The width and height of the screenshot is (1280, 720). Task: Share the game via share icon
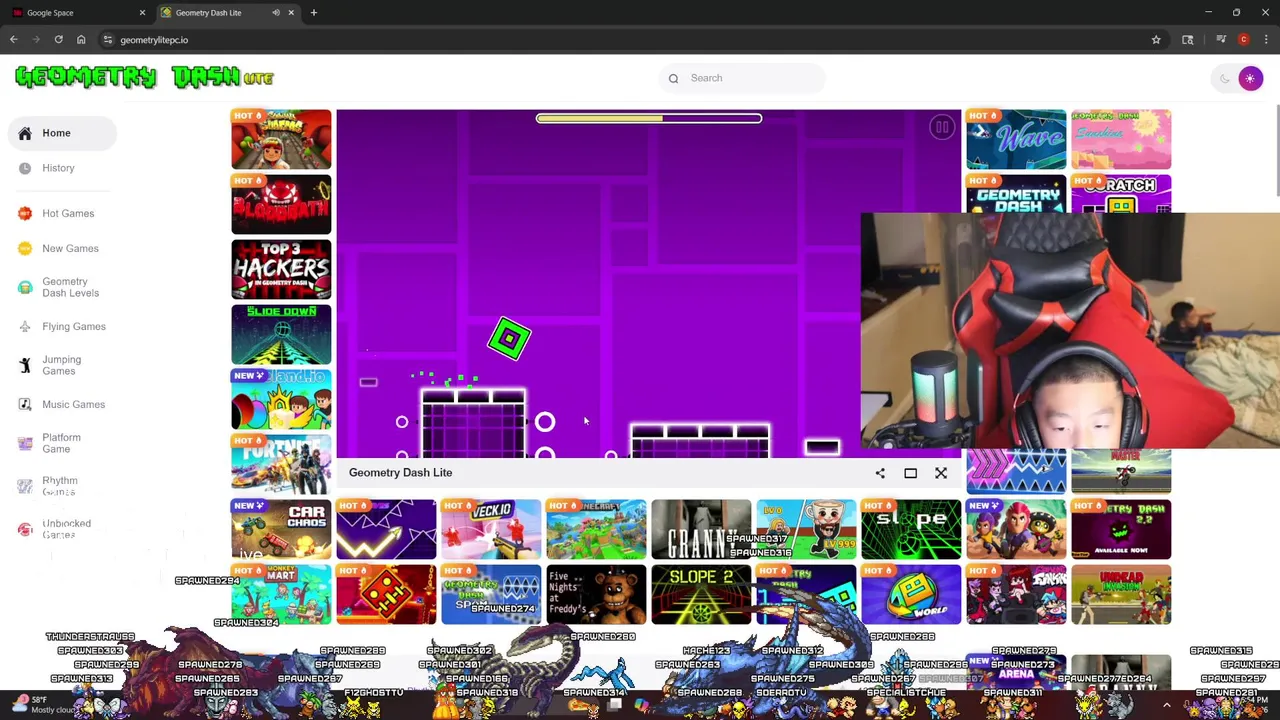click(x=880, y=473)
